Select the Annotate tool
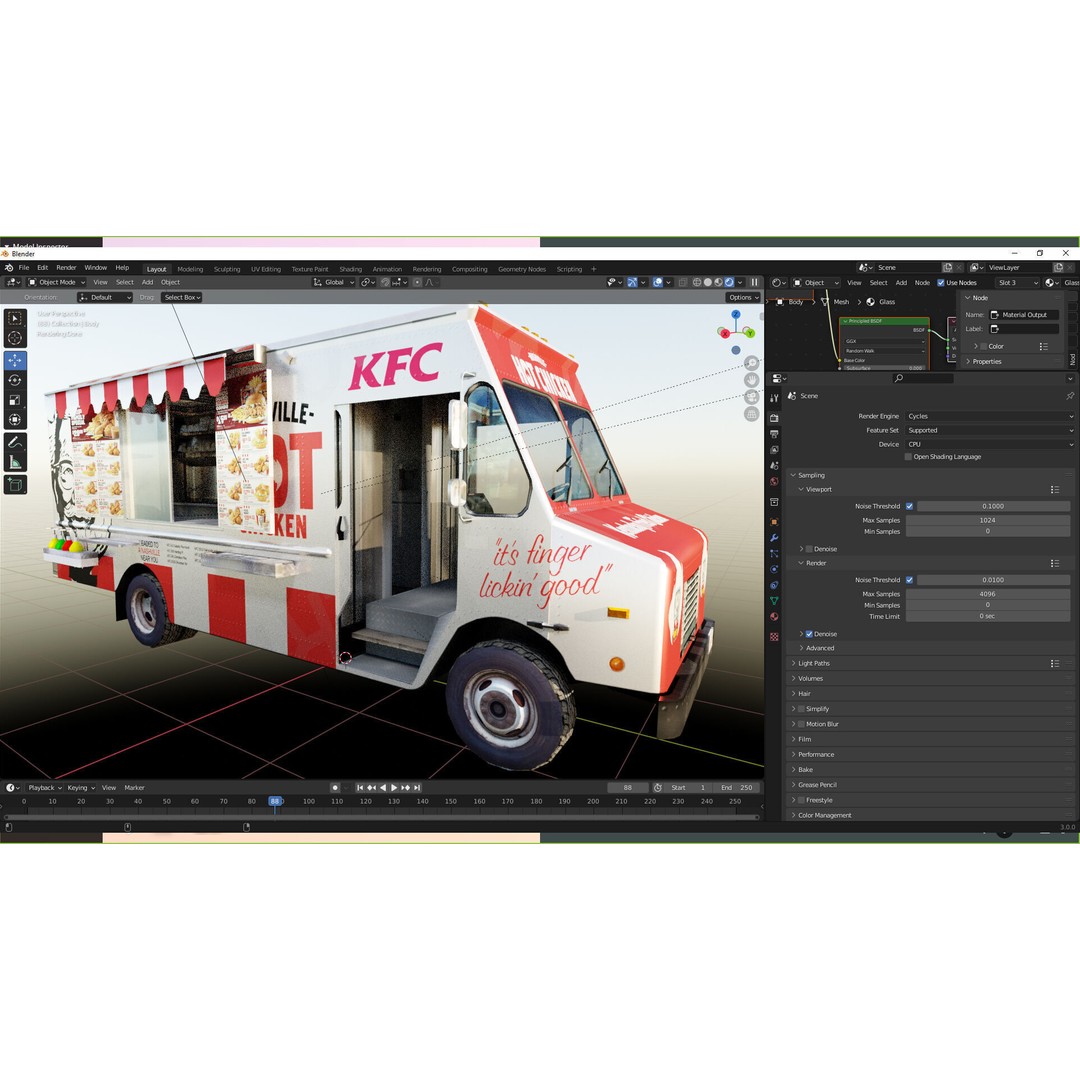This screenshot has width=1080, height=1080. click(x=15, y=442)
